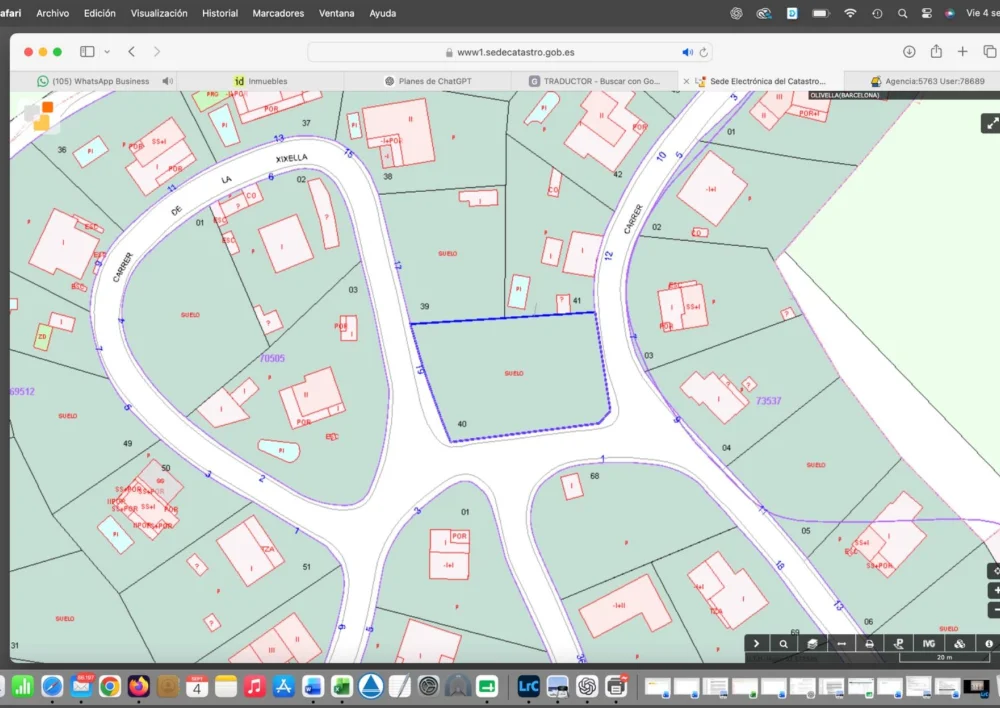The image size is (1000, 708).
Task: Switch to the TRADUCTOR Google search tab
Action: point(595,81)
